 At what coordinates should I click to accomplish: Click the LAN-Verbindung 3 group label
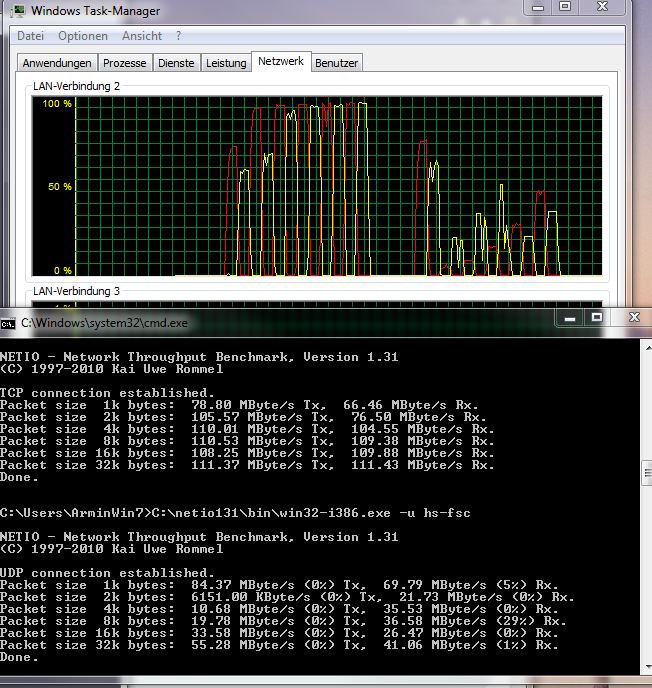76,291
